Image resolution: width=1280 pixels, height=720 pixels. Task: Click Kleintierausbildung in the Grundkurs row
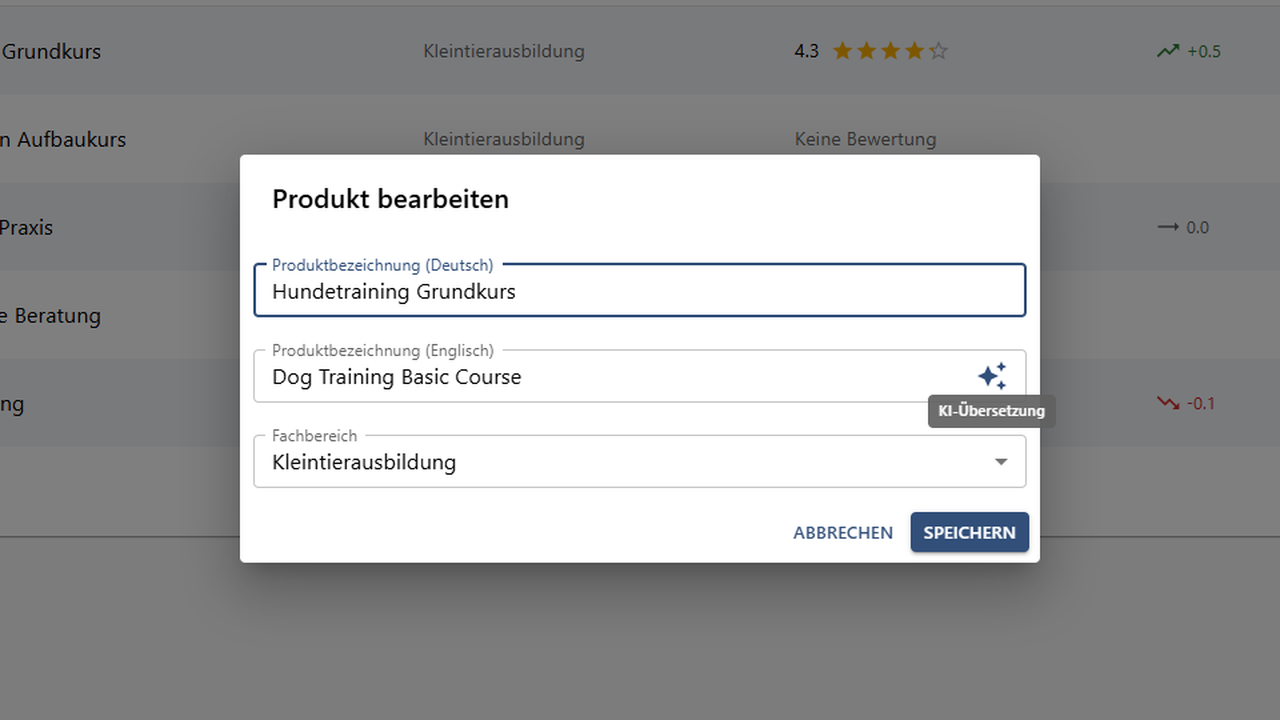coord(504,51)
